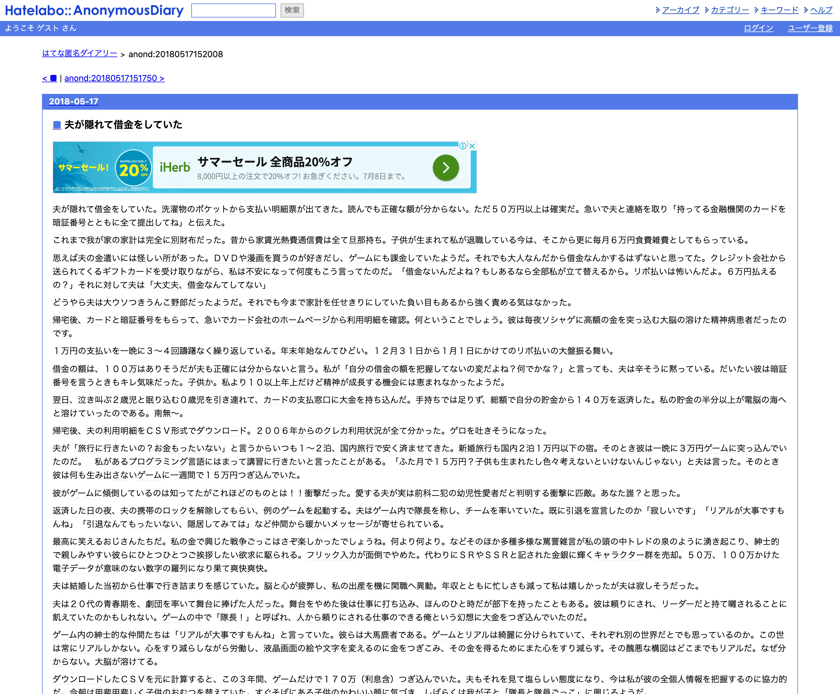This screenshot has height=694, width=840.
Task: Click the blue square permalink icon beside title
Action: 57,125
